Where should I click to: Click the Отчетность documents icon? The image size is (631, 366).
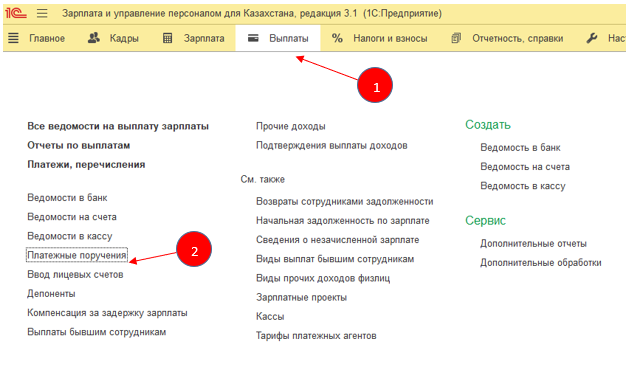[x=456, y=38]
